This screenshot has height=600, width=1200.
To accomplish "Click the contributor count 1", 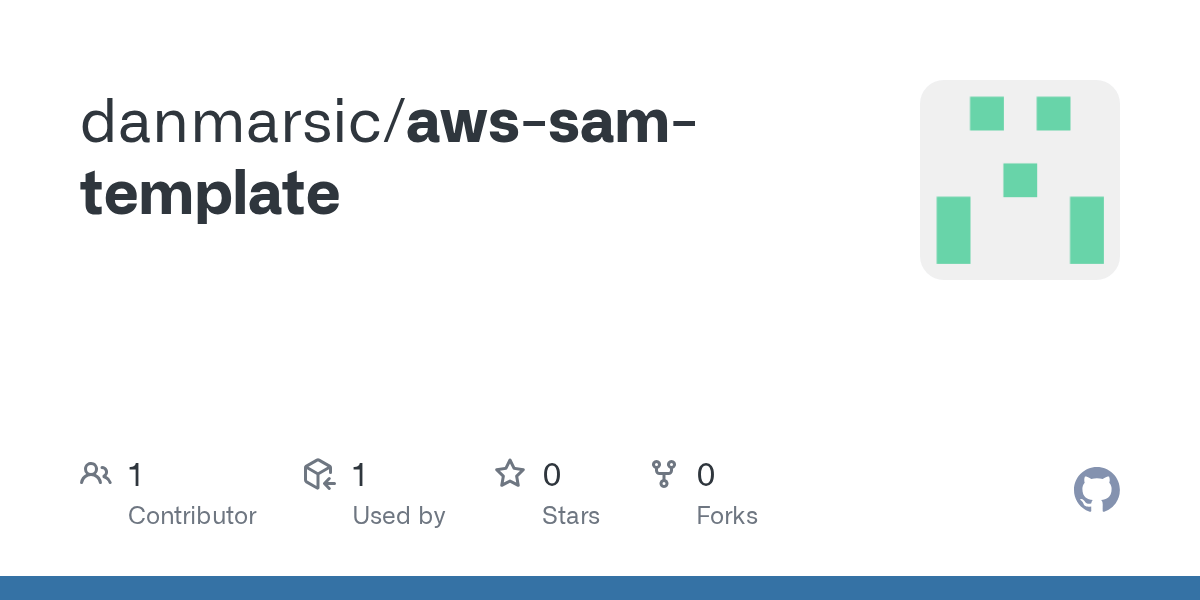I will pyautogui.click(x=135, y=475).
